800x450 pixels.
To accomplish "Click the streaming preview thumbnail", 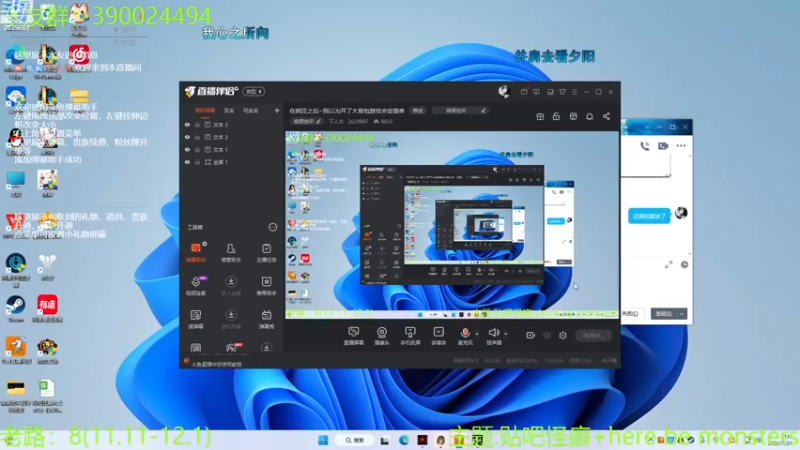I will [452, 225].
